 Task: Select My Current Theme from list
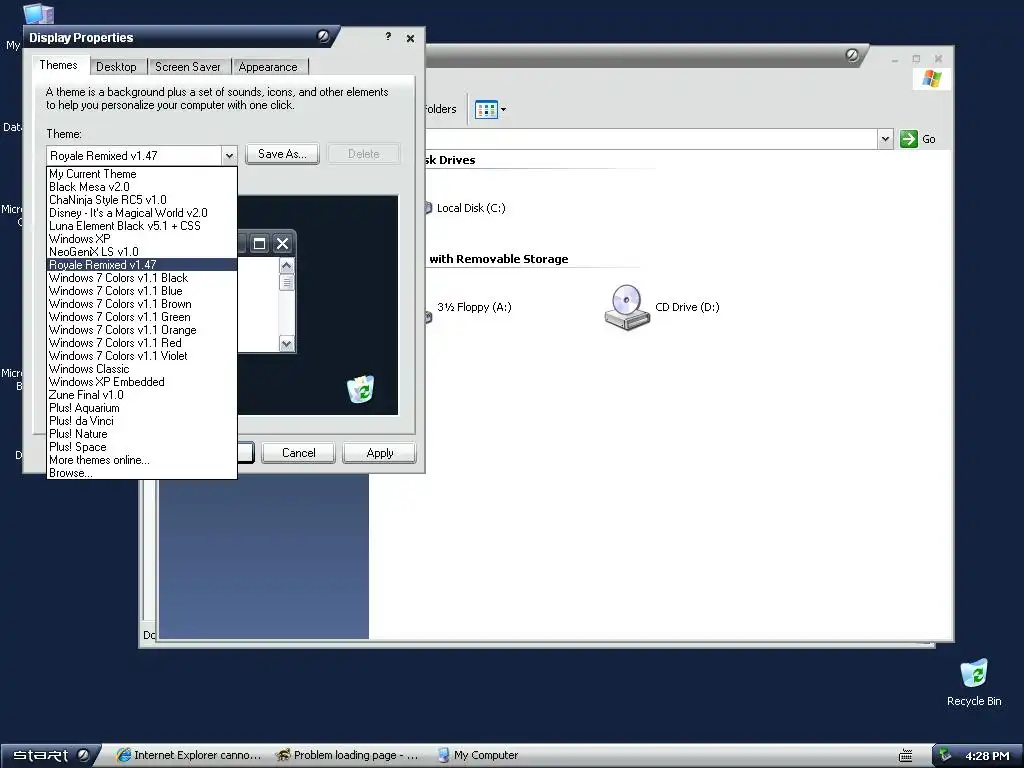tap(142, 174)
